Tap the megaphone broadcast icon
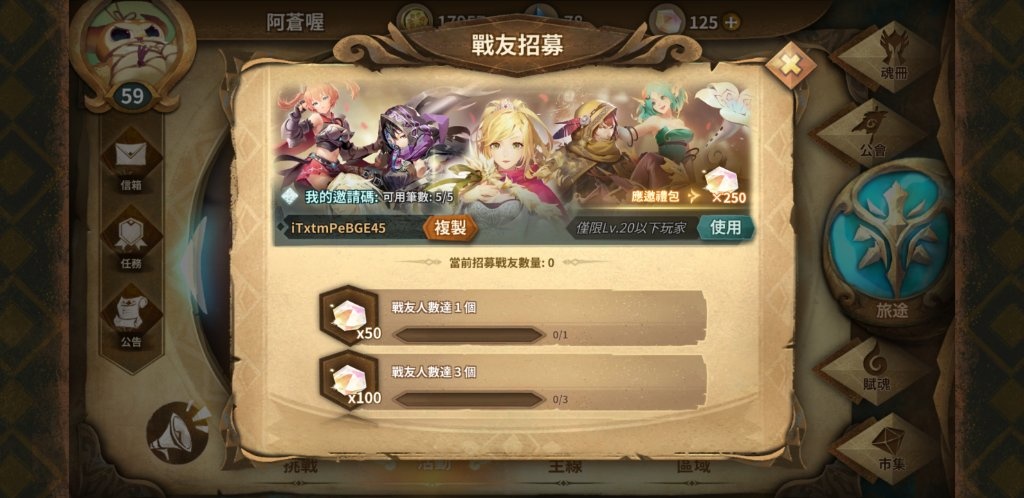Viewport: 1024px width, 498px height. coord(178,432)
